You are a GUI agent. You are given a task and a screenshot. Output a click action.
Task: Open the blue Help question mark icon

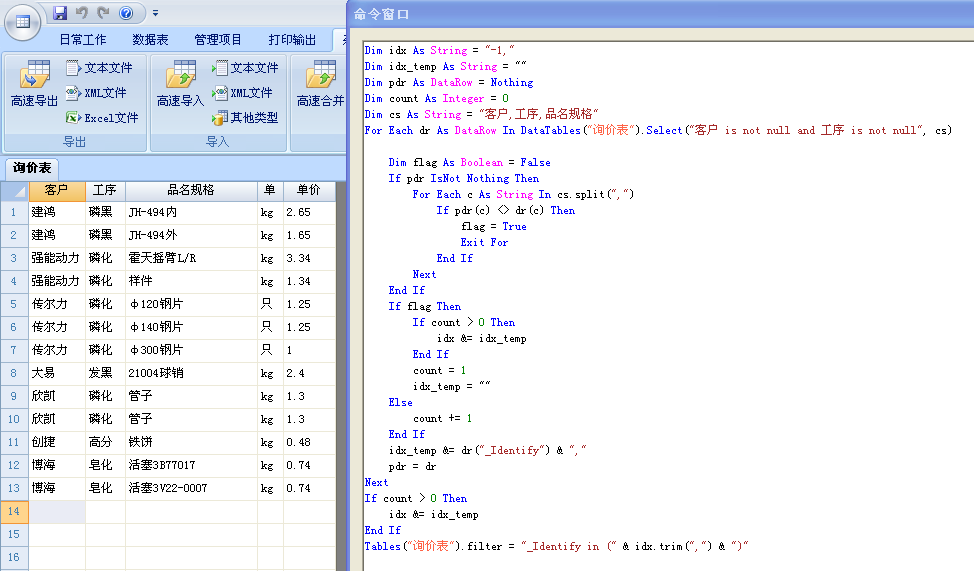click(x=126, y=12)
